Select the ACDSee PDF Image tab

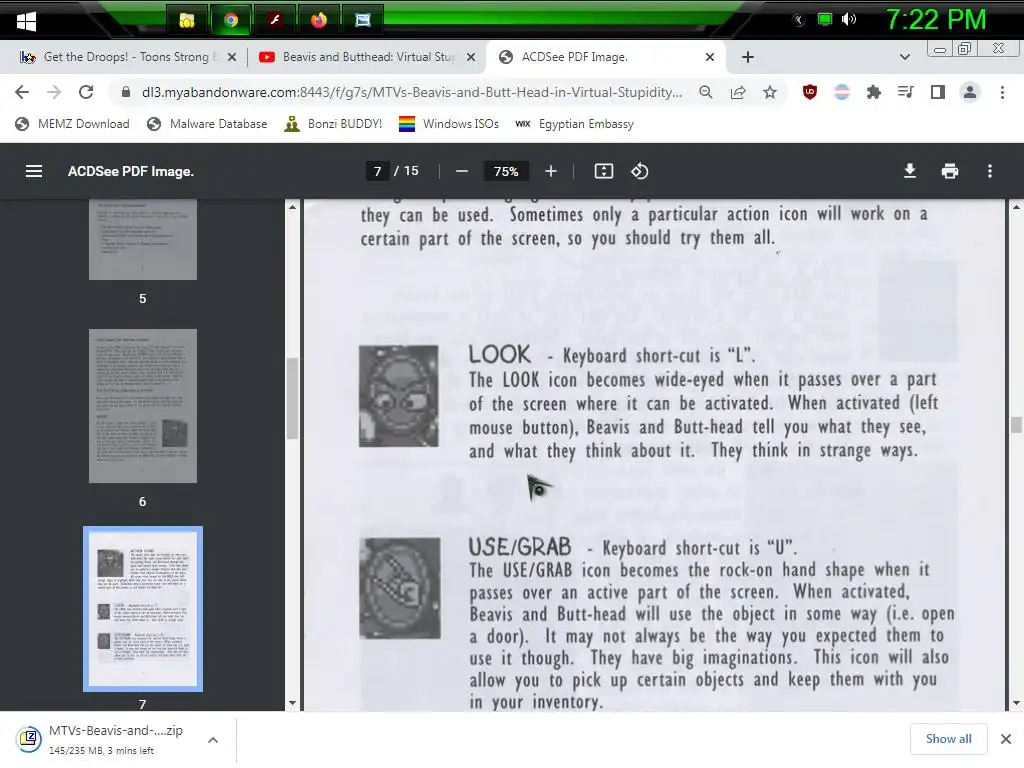pos(606,57)
